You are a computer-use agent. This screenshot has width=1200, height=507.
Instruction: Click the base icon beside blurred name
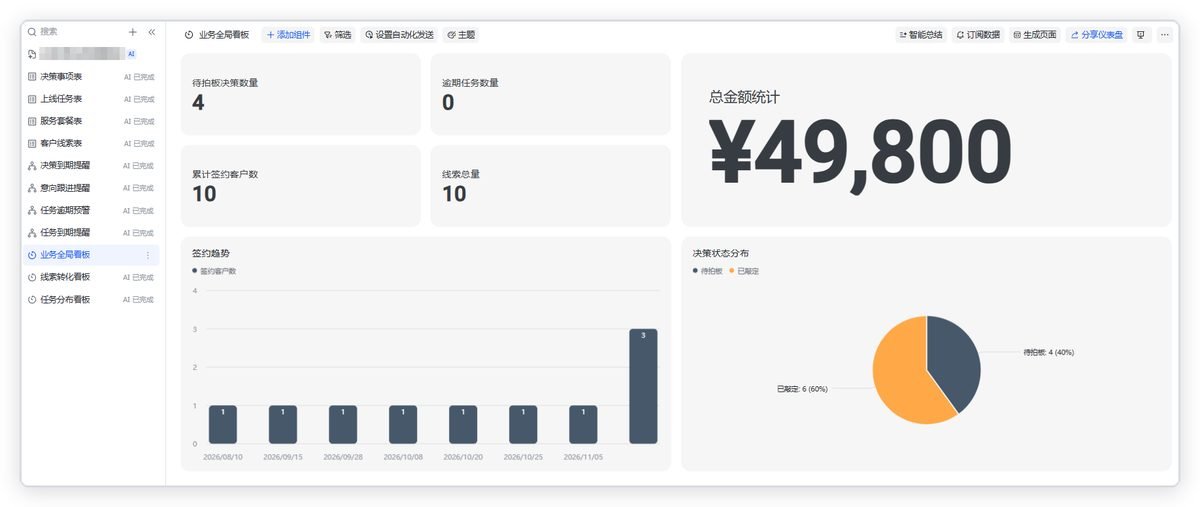pyautogui.click(x=32, y=54)
